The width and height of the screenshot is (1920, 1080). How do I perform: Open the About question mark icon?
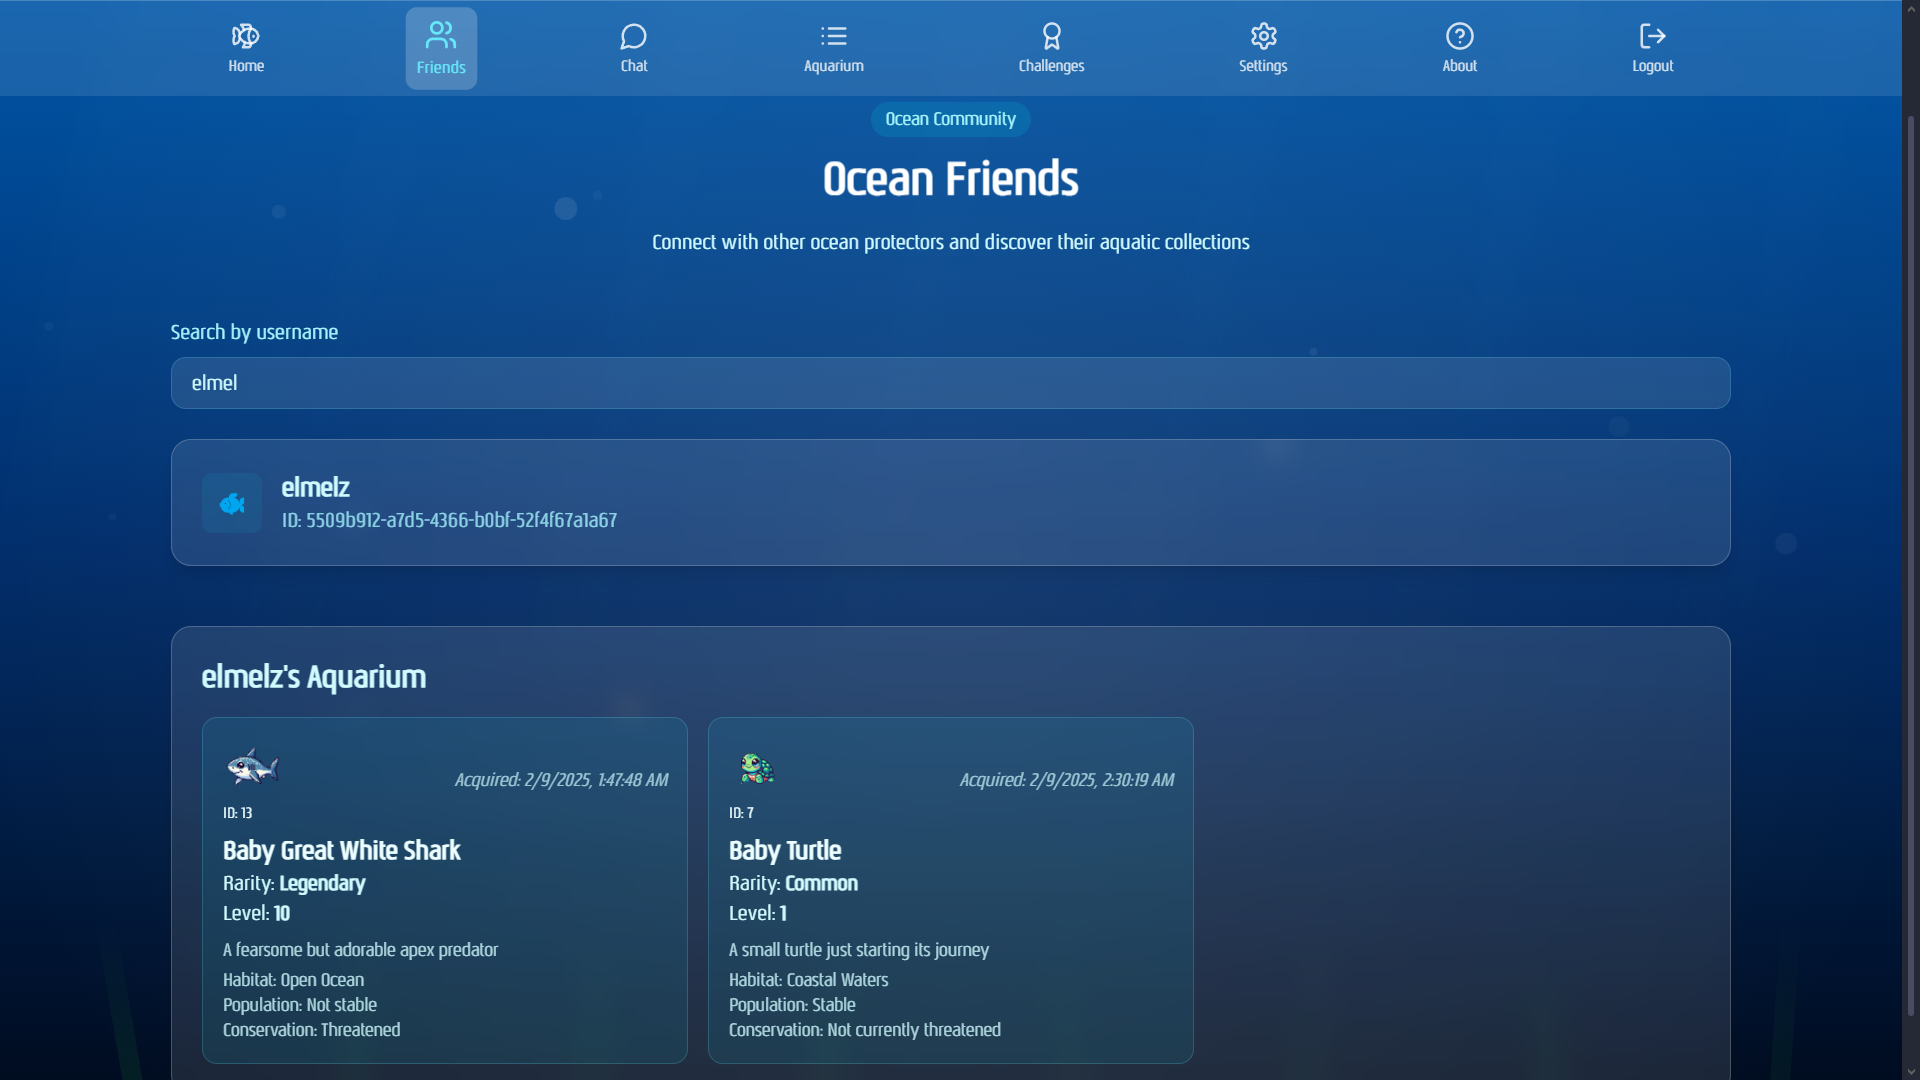1459,37
